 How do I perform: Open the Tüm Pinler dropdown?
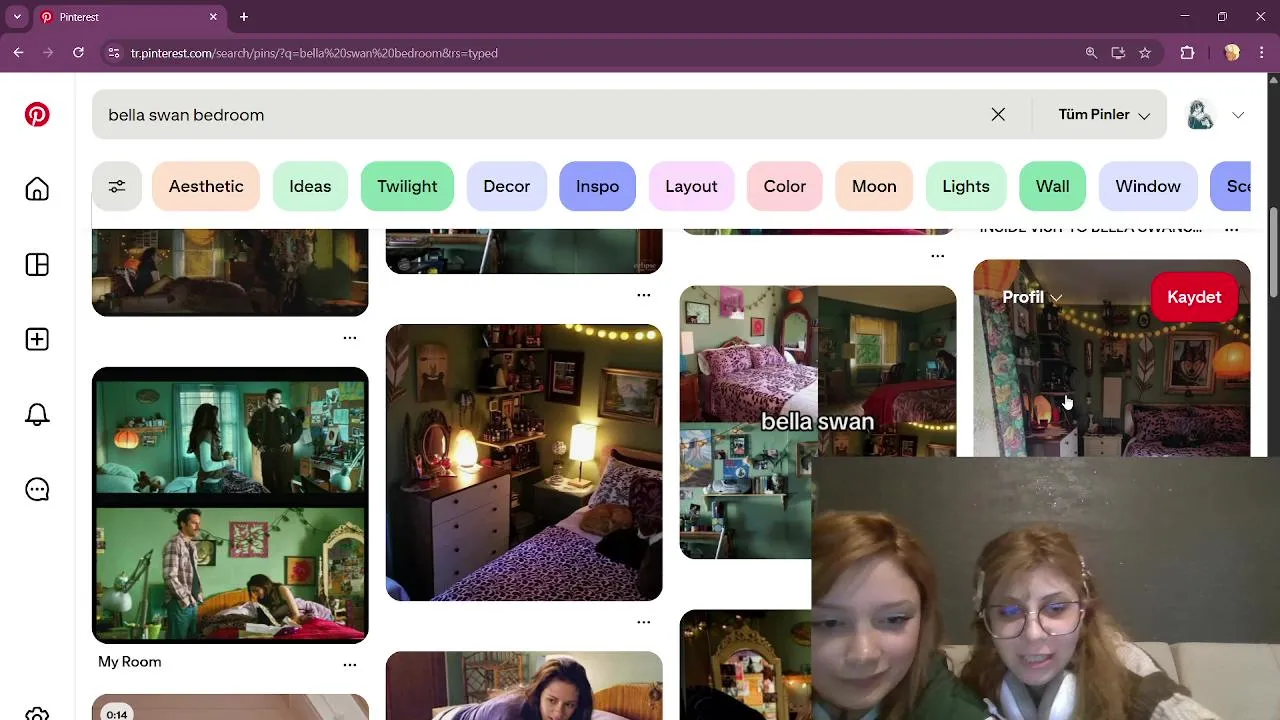(1104, 114)
